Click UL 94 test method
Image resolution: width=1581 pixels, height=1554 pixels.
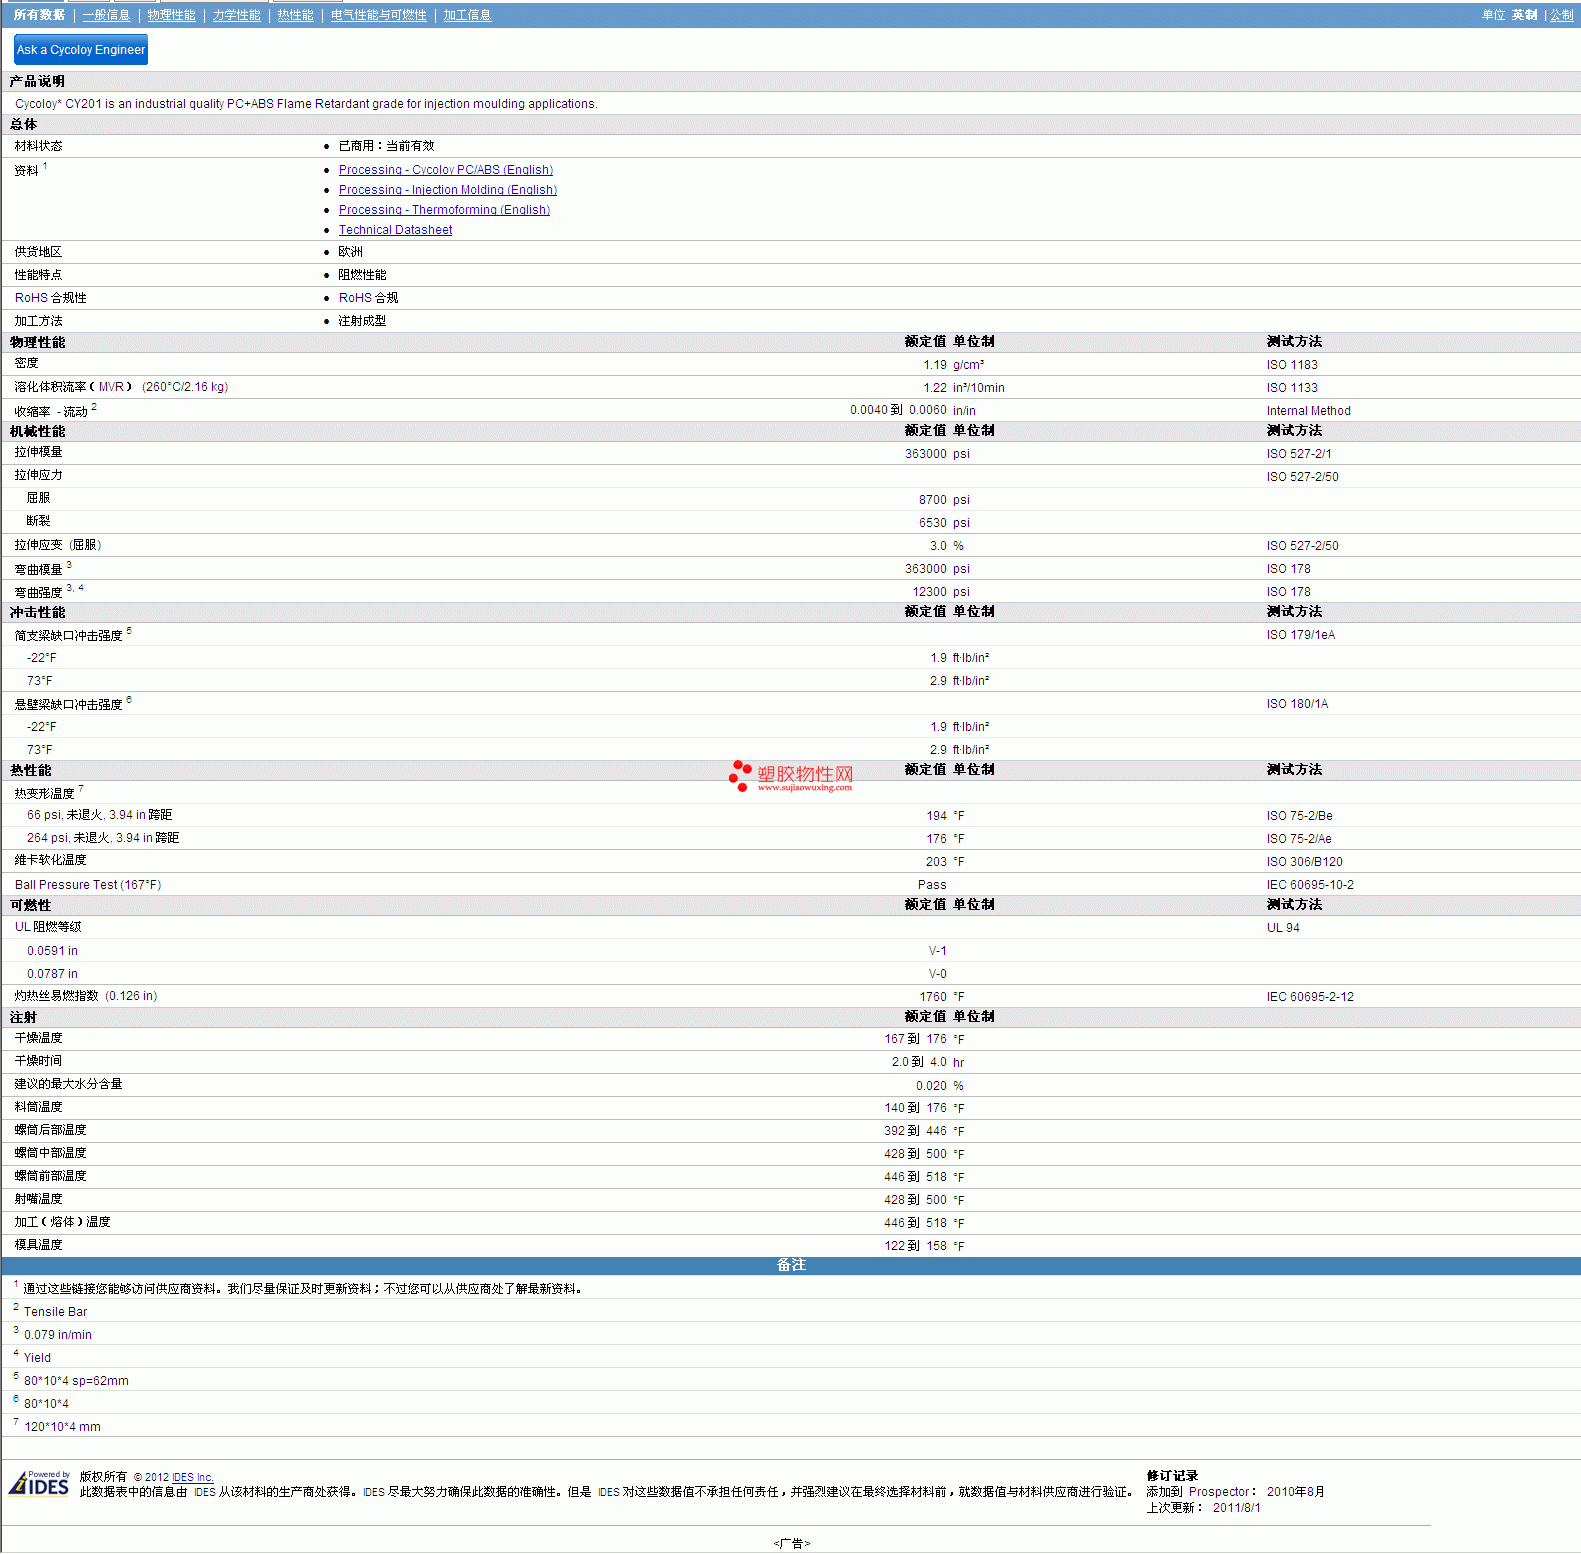click(1283, 928)
